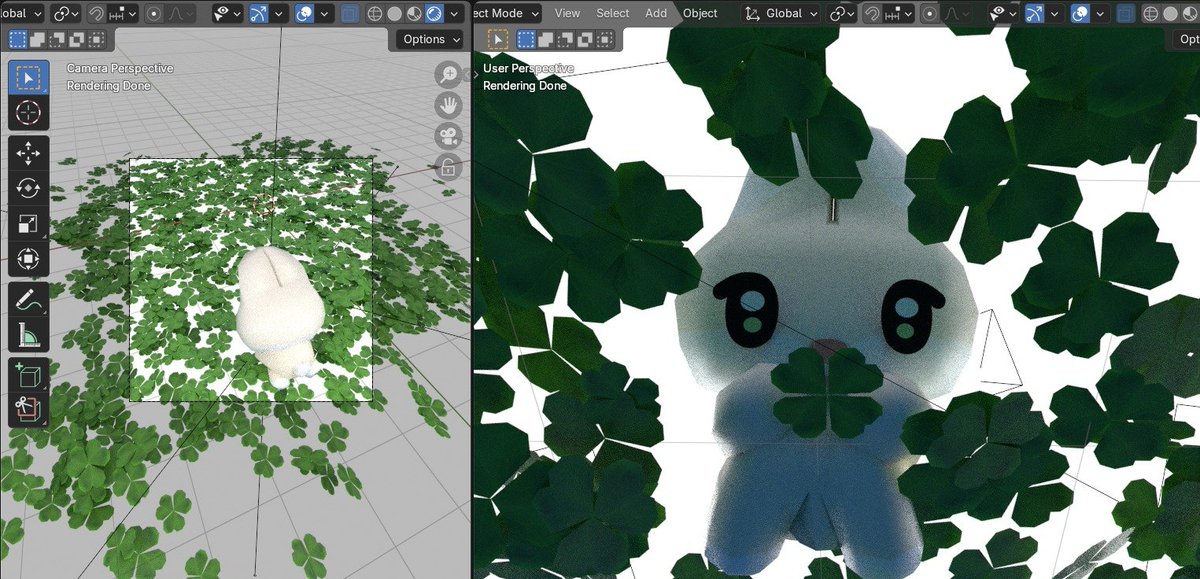Set new selection mode in right viewport

tap(524, 39)
